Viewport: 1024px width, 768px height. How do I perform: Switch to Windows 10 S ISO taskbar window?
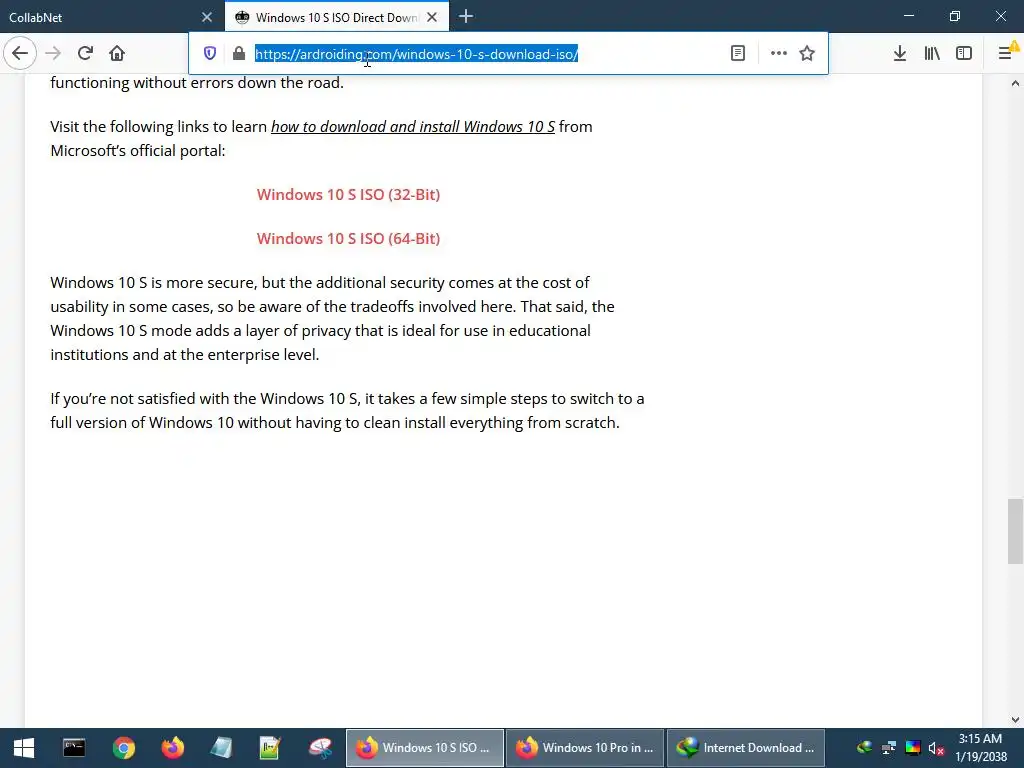point(424,748)
